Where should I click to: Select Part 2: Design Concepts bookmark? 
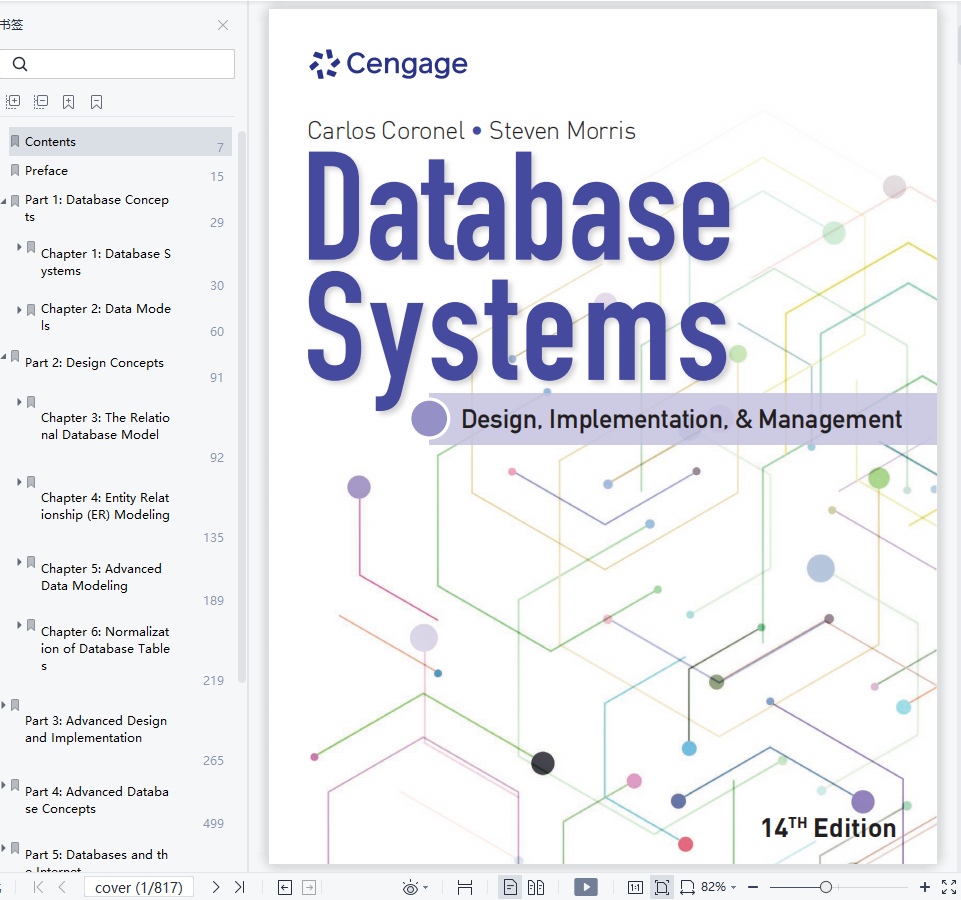pos(94,363)
